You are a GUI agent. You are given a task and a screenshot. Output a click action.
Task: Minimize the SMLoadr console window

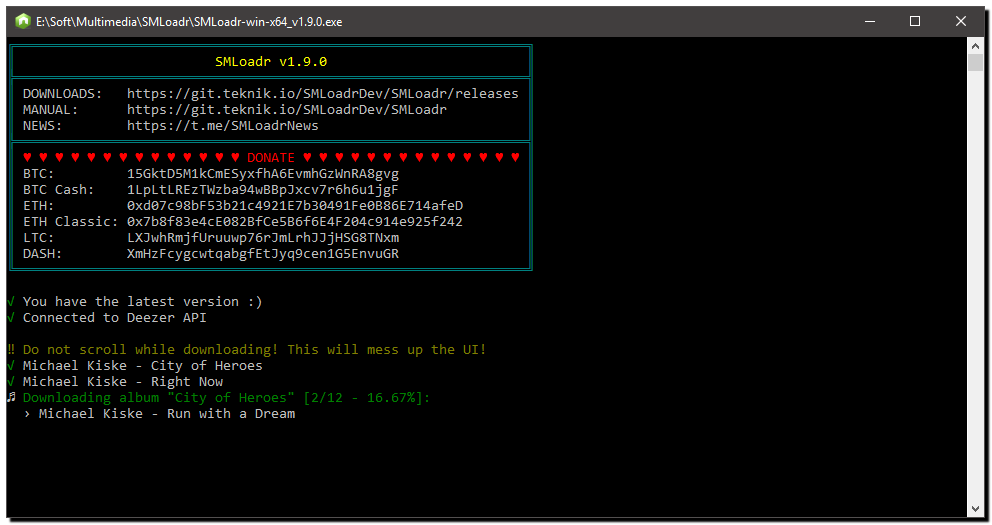click(x=870, y=22)
